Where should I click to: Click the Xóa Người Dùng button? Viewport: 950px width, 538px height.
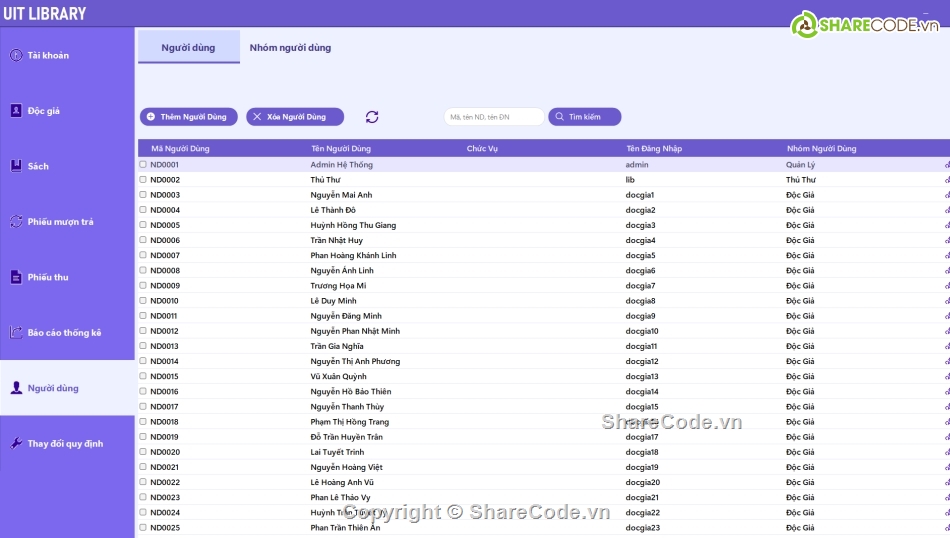295,117
